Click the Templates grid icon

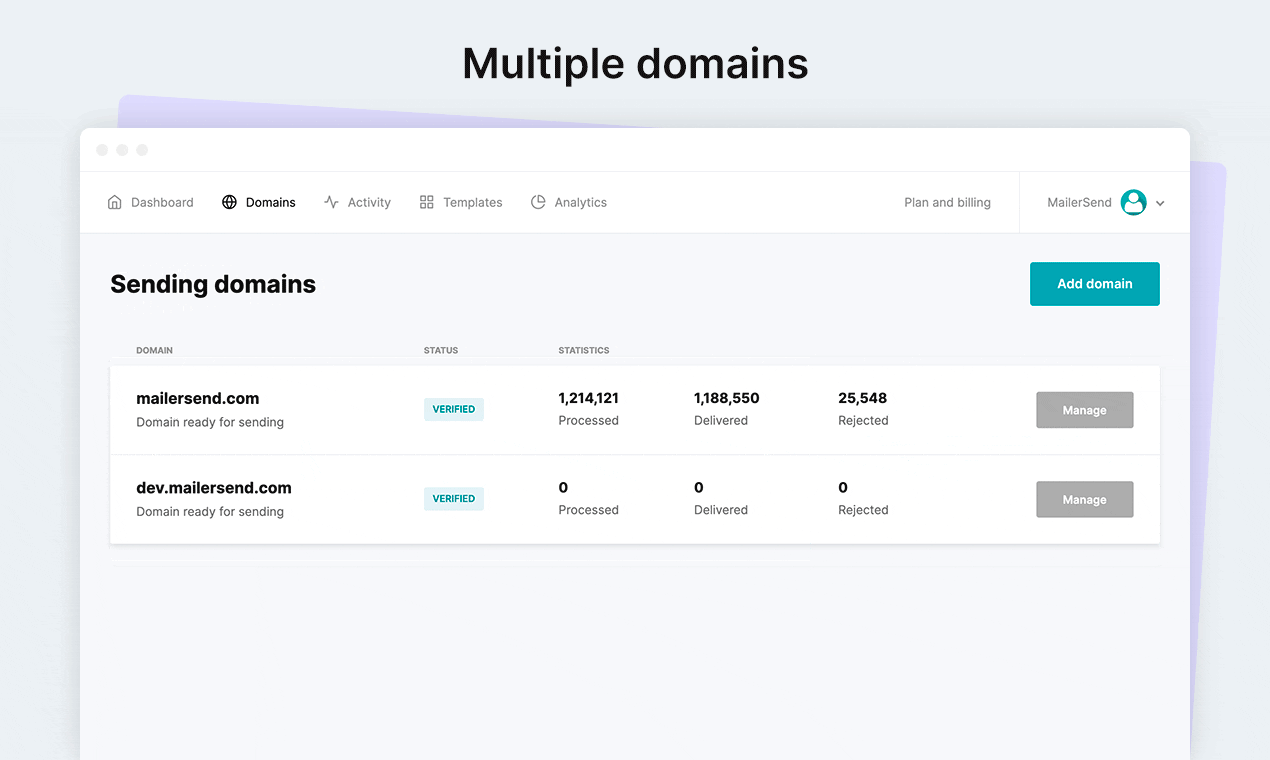426,202
